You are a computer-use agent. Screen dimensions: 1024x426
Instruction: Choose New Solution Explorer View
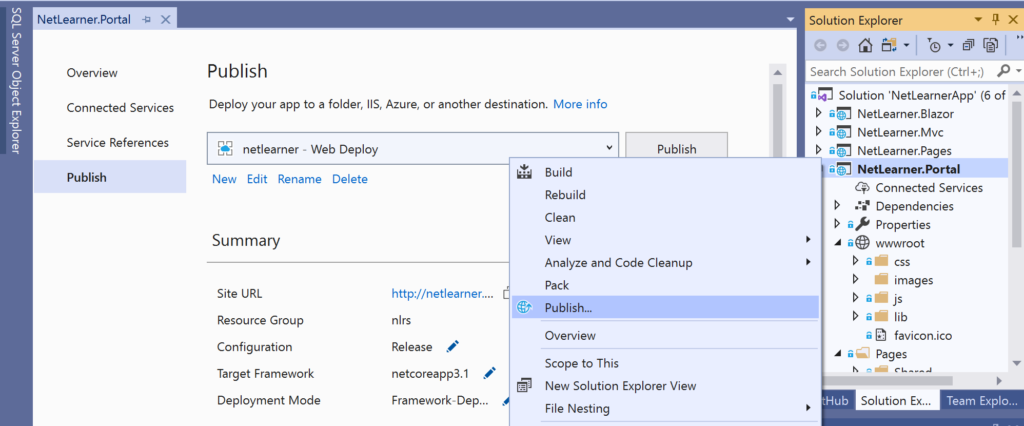665,386
